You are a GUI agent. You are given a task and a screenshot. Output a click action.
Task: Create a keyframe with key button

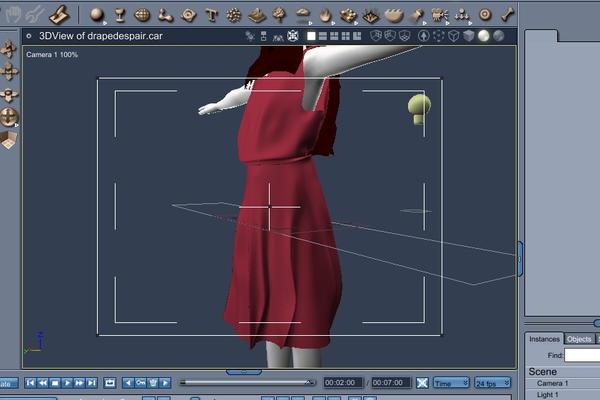coord(140,383)
